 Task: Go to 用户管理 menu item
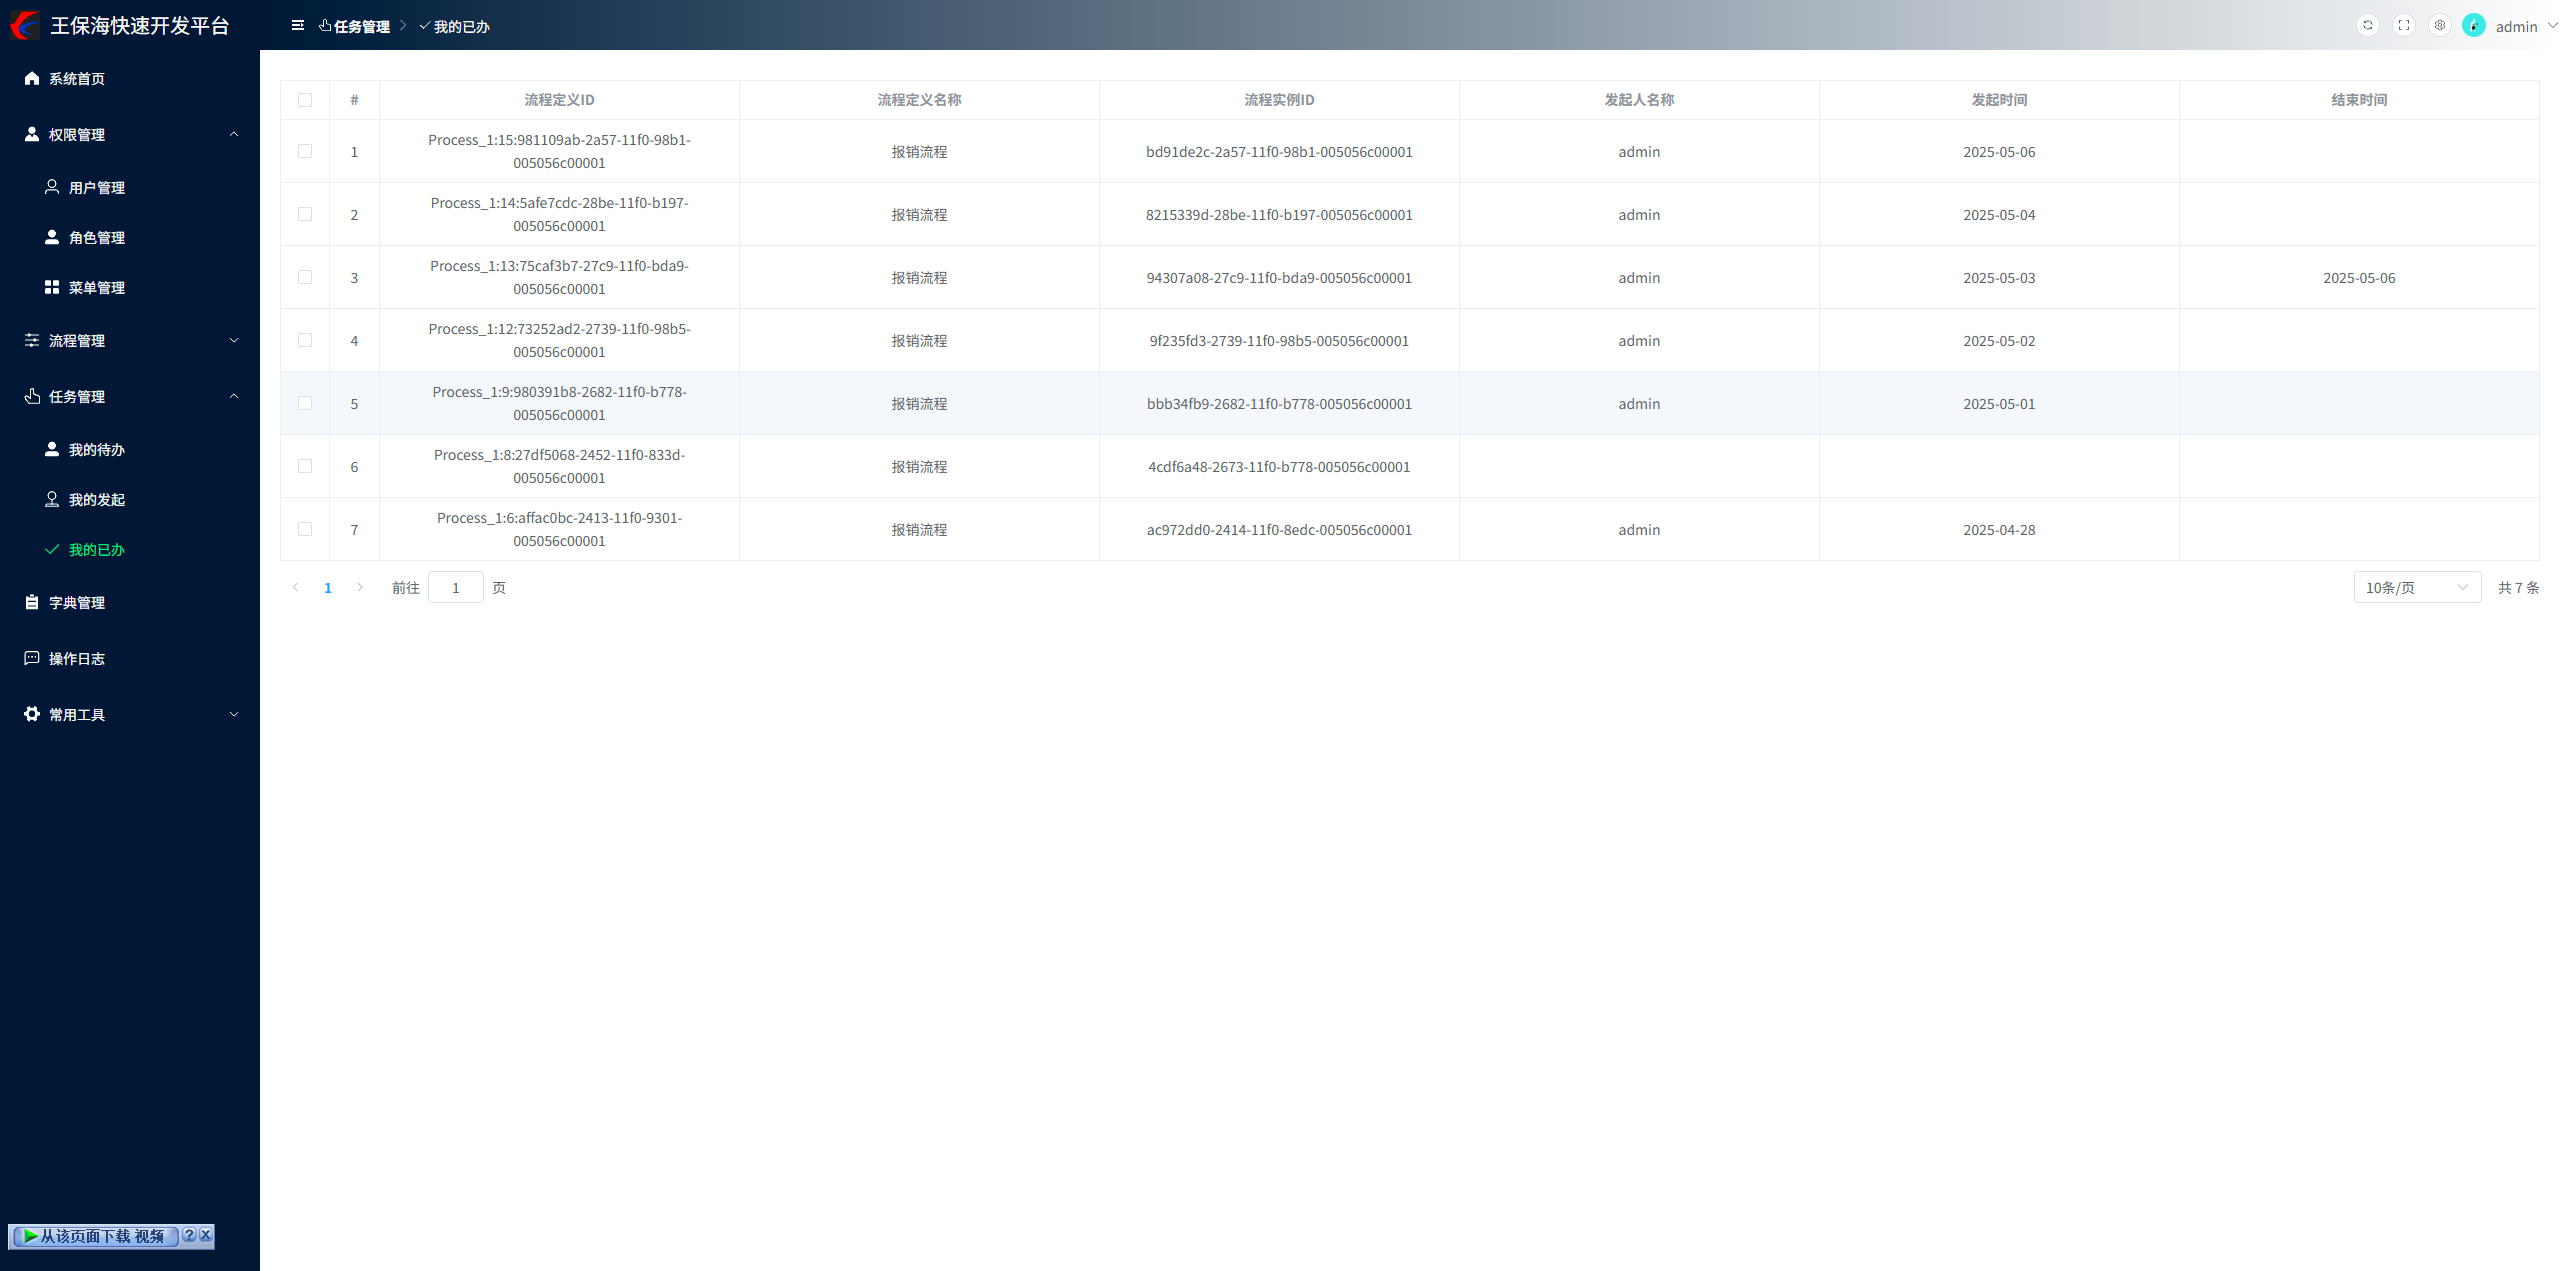pos(96,187)
